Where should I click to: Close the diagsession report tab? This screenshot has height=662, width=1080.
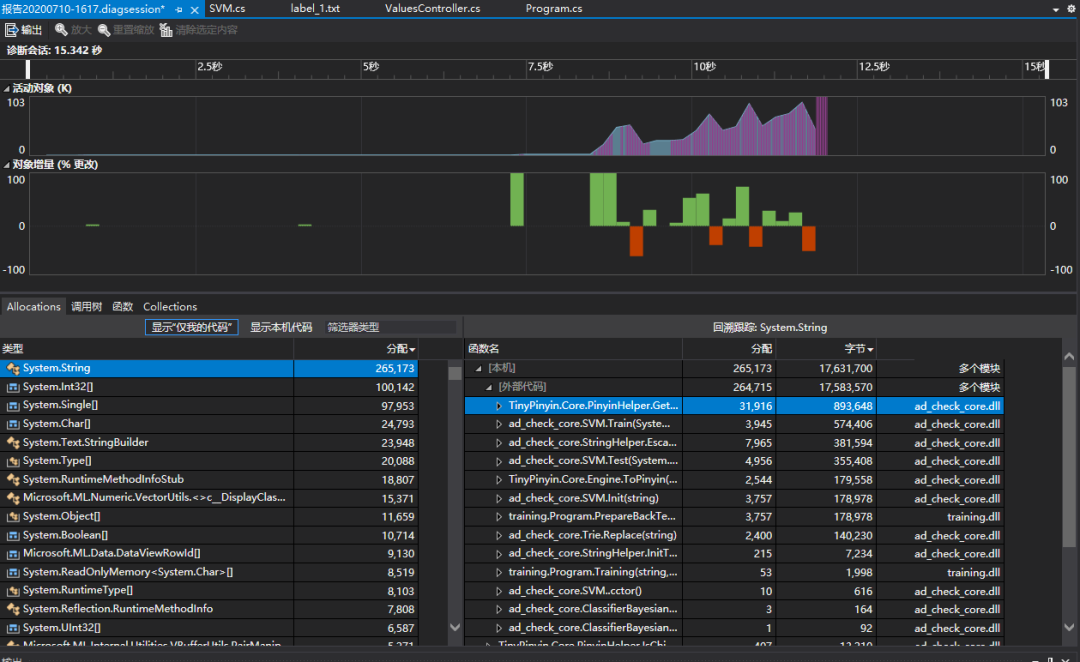click(x=194, y=9)
